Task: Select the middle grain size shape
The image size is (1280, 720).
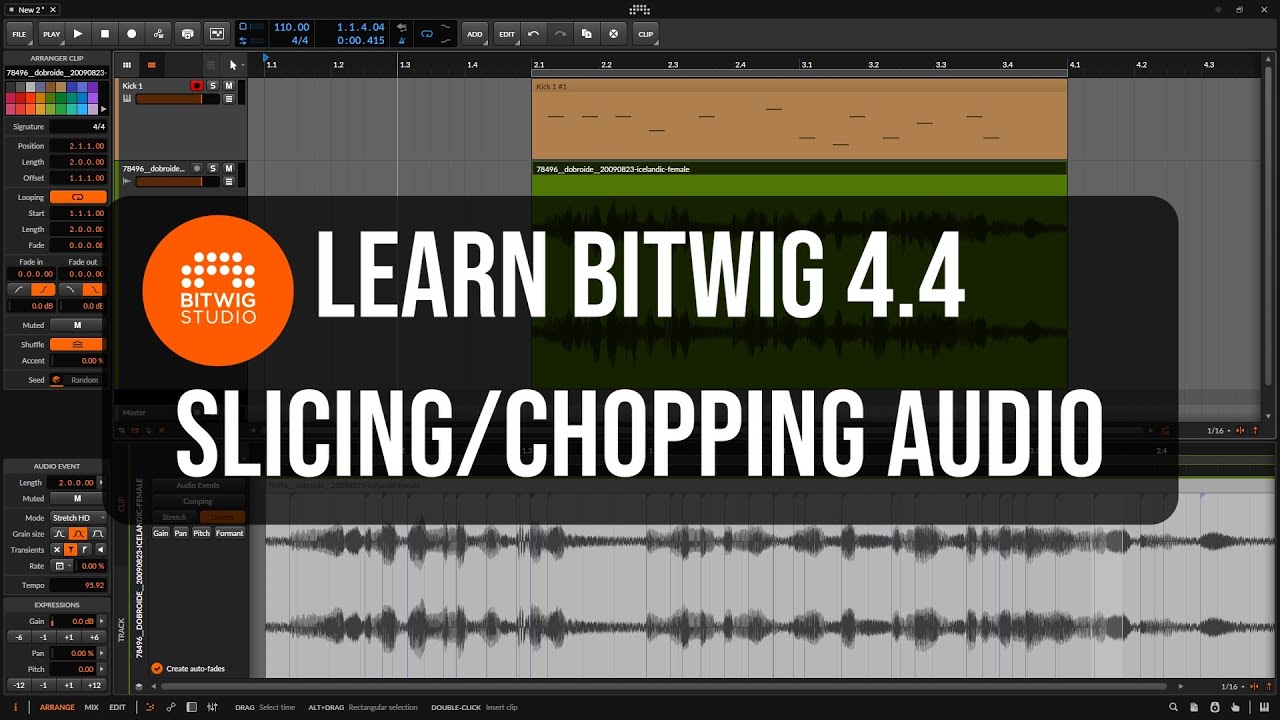Action: [77, 534]
